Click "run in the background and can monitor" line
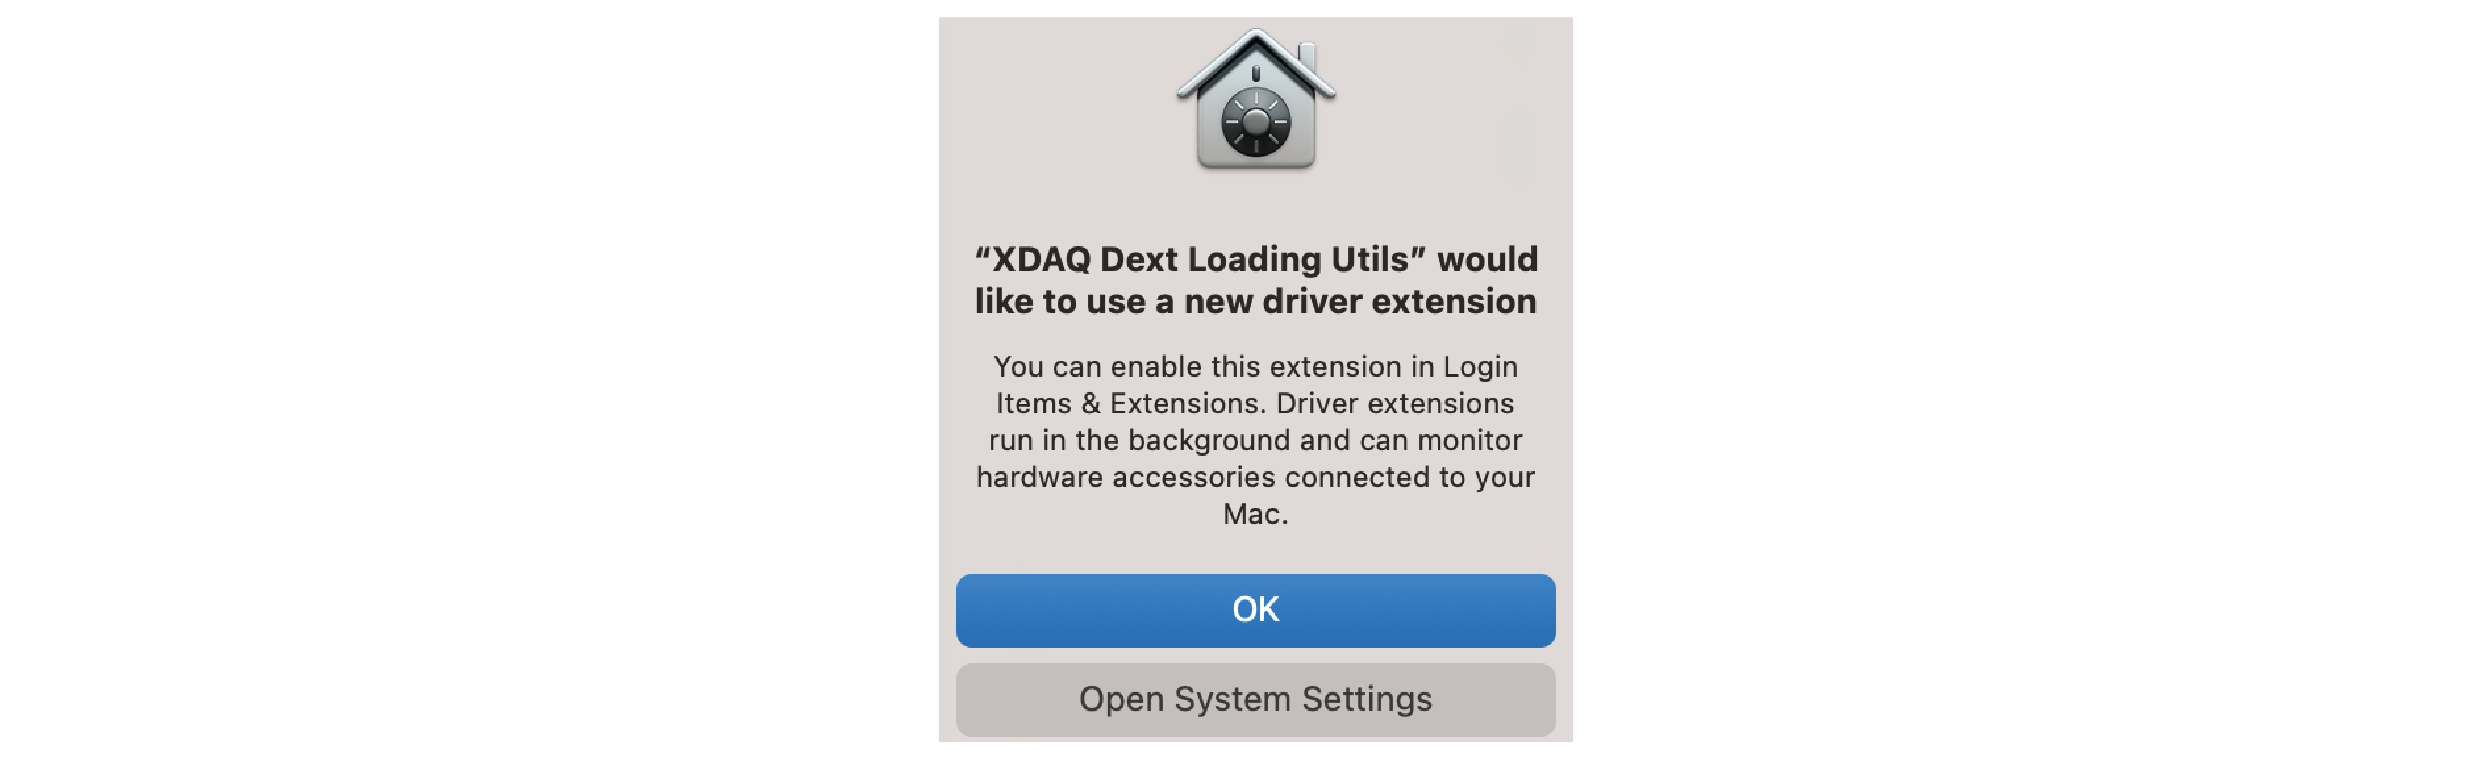The width and height of the screenshot is (2481, 760). (1256, 440)
